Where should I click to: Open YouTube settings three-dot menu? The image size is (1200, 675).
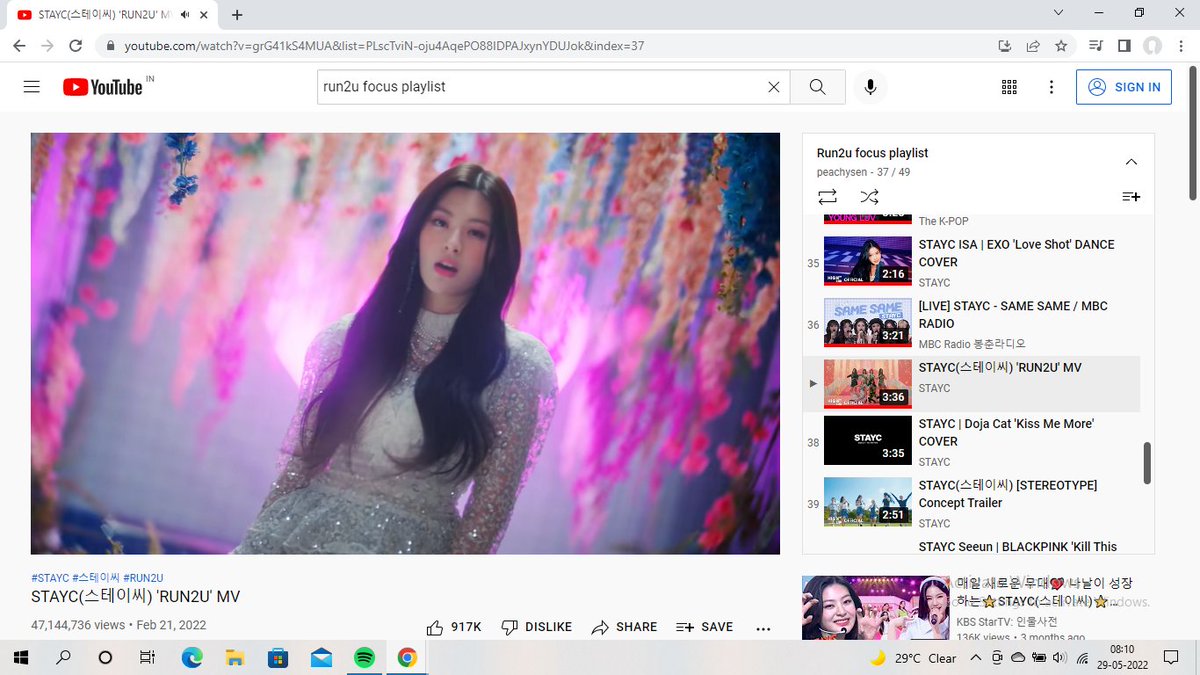1051,87
